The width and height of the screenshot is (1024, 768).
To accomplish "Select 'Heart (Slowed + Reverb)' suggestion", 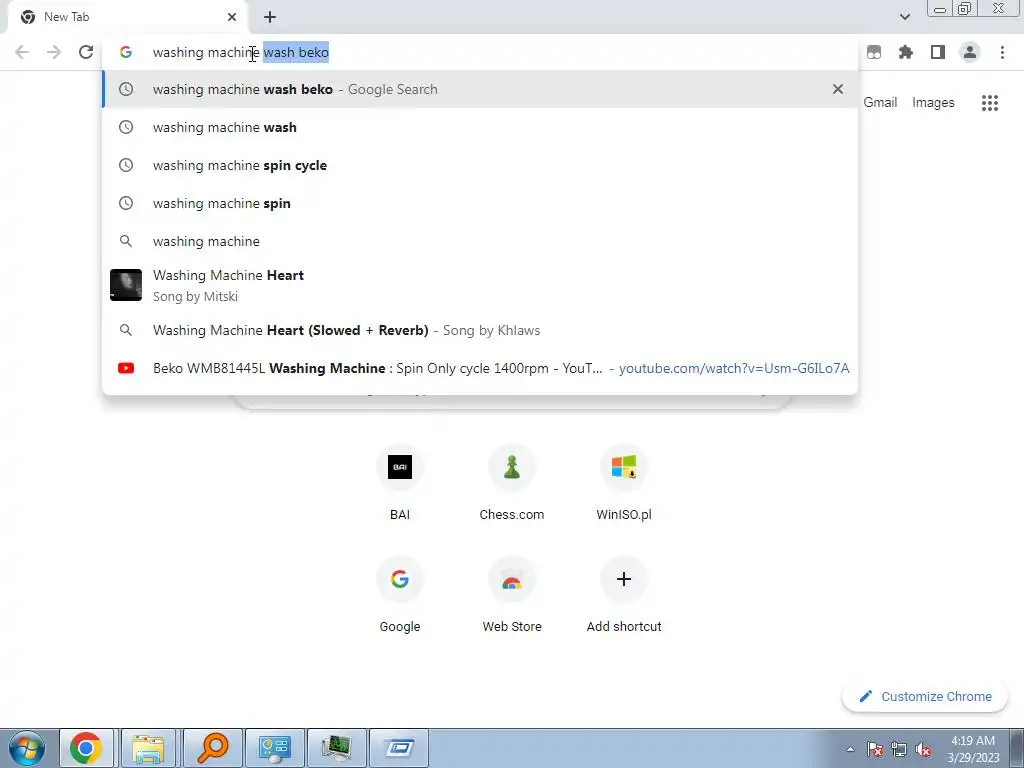I will 480,330.
